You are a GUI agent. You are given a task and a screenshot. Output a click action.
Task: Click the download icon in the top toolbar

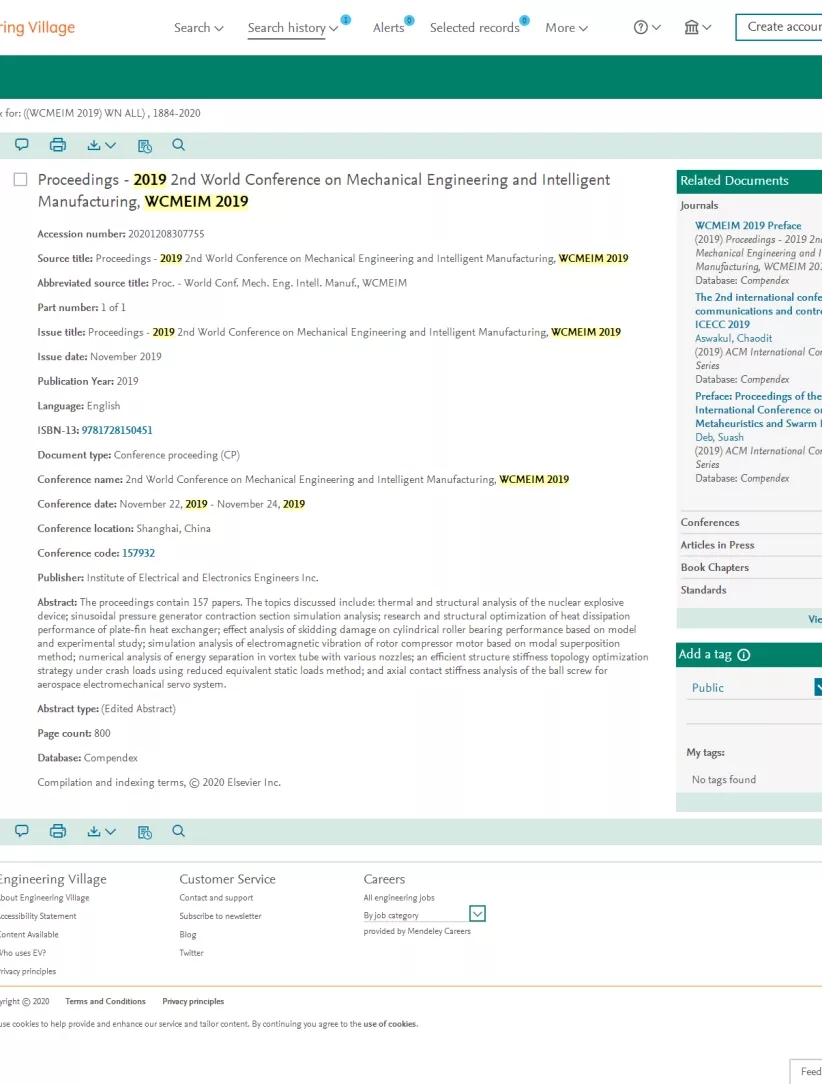[94, 145]
